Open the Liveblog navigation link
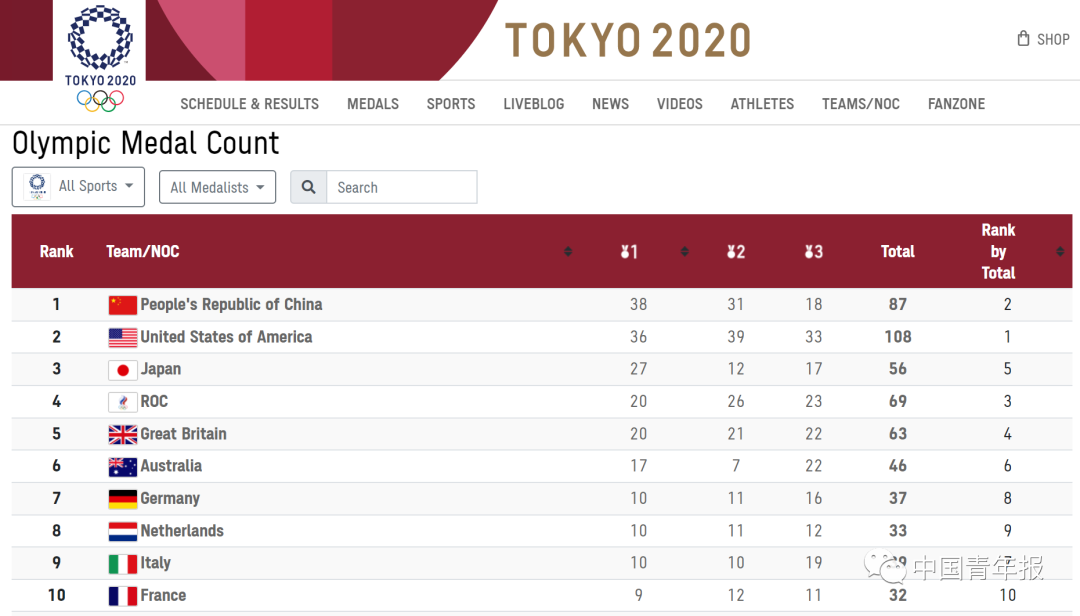Viewport: 1080px width, 616px height. (533, 104)
